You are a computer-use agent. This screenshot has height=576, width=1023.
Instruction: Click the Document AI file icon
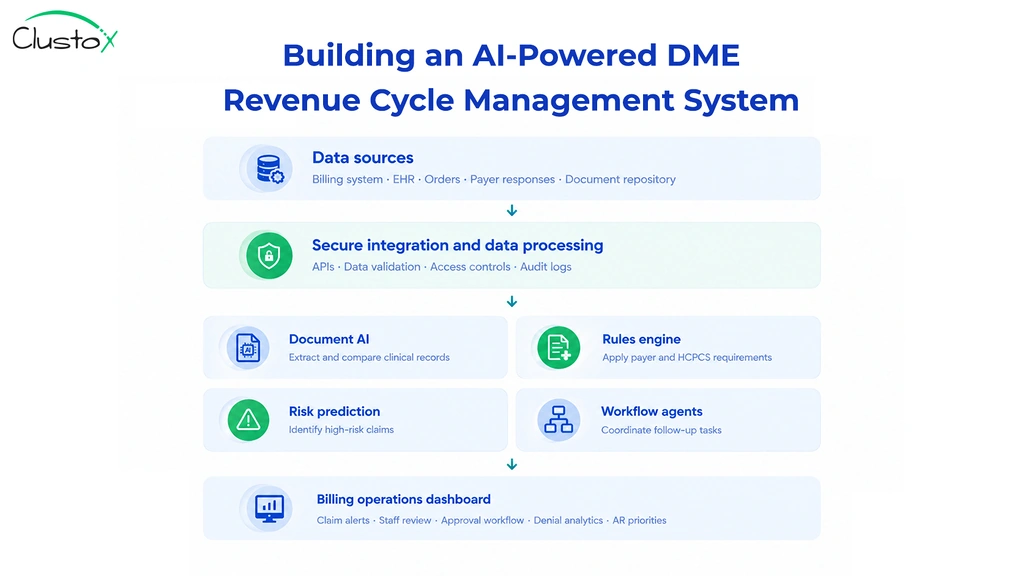(x=248, y=348)
